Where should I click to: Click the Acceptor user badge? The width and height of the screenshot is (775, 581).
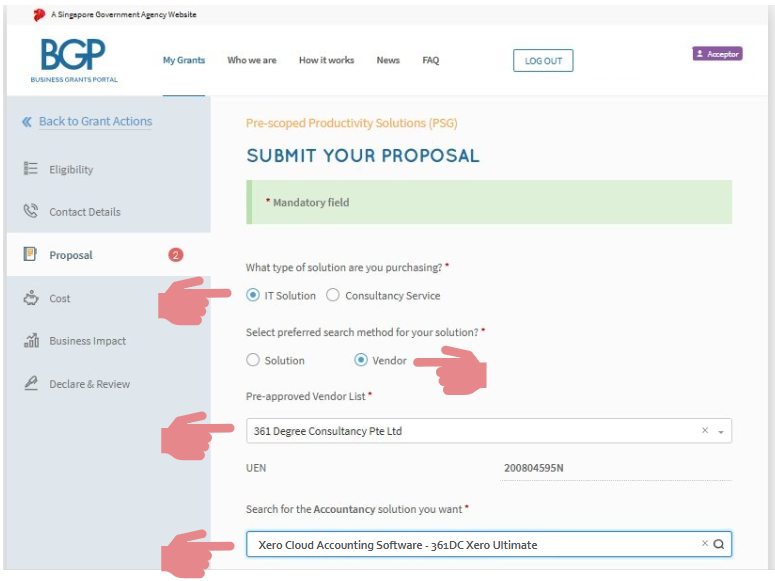717,54
